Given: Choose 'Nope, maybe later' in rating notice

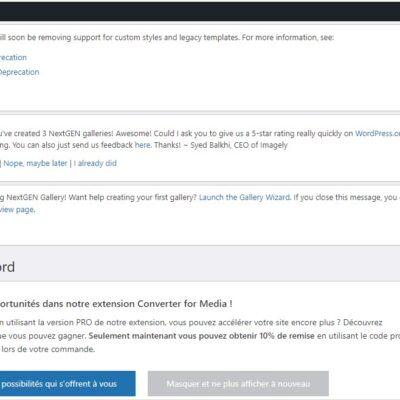Looking at the screenshot, I should 35,163.
